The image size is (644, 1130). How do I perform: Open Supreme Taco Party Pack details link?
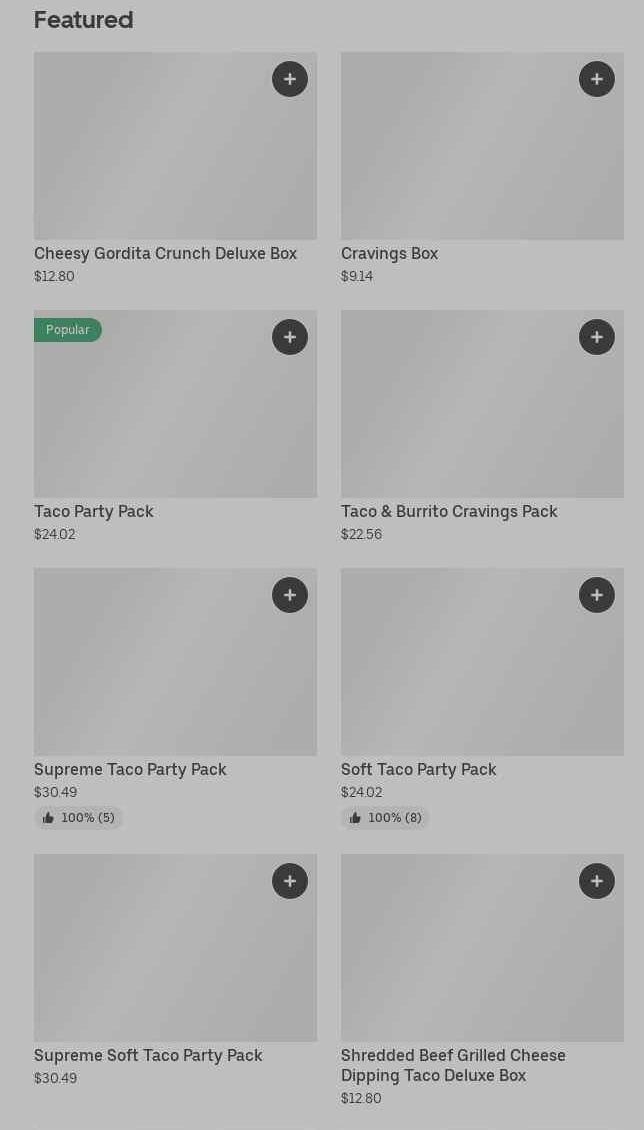[130, 770]
